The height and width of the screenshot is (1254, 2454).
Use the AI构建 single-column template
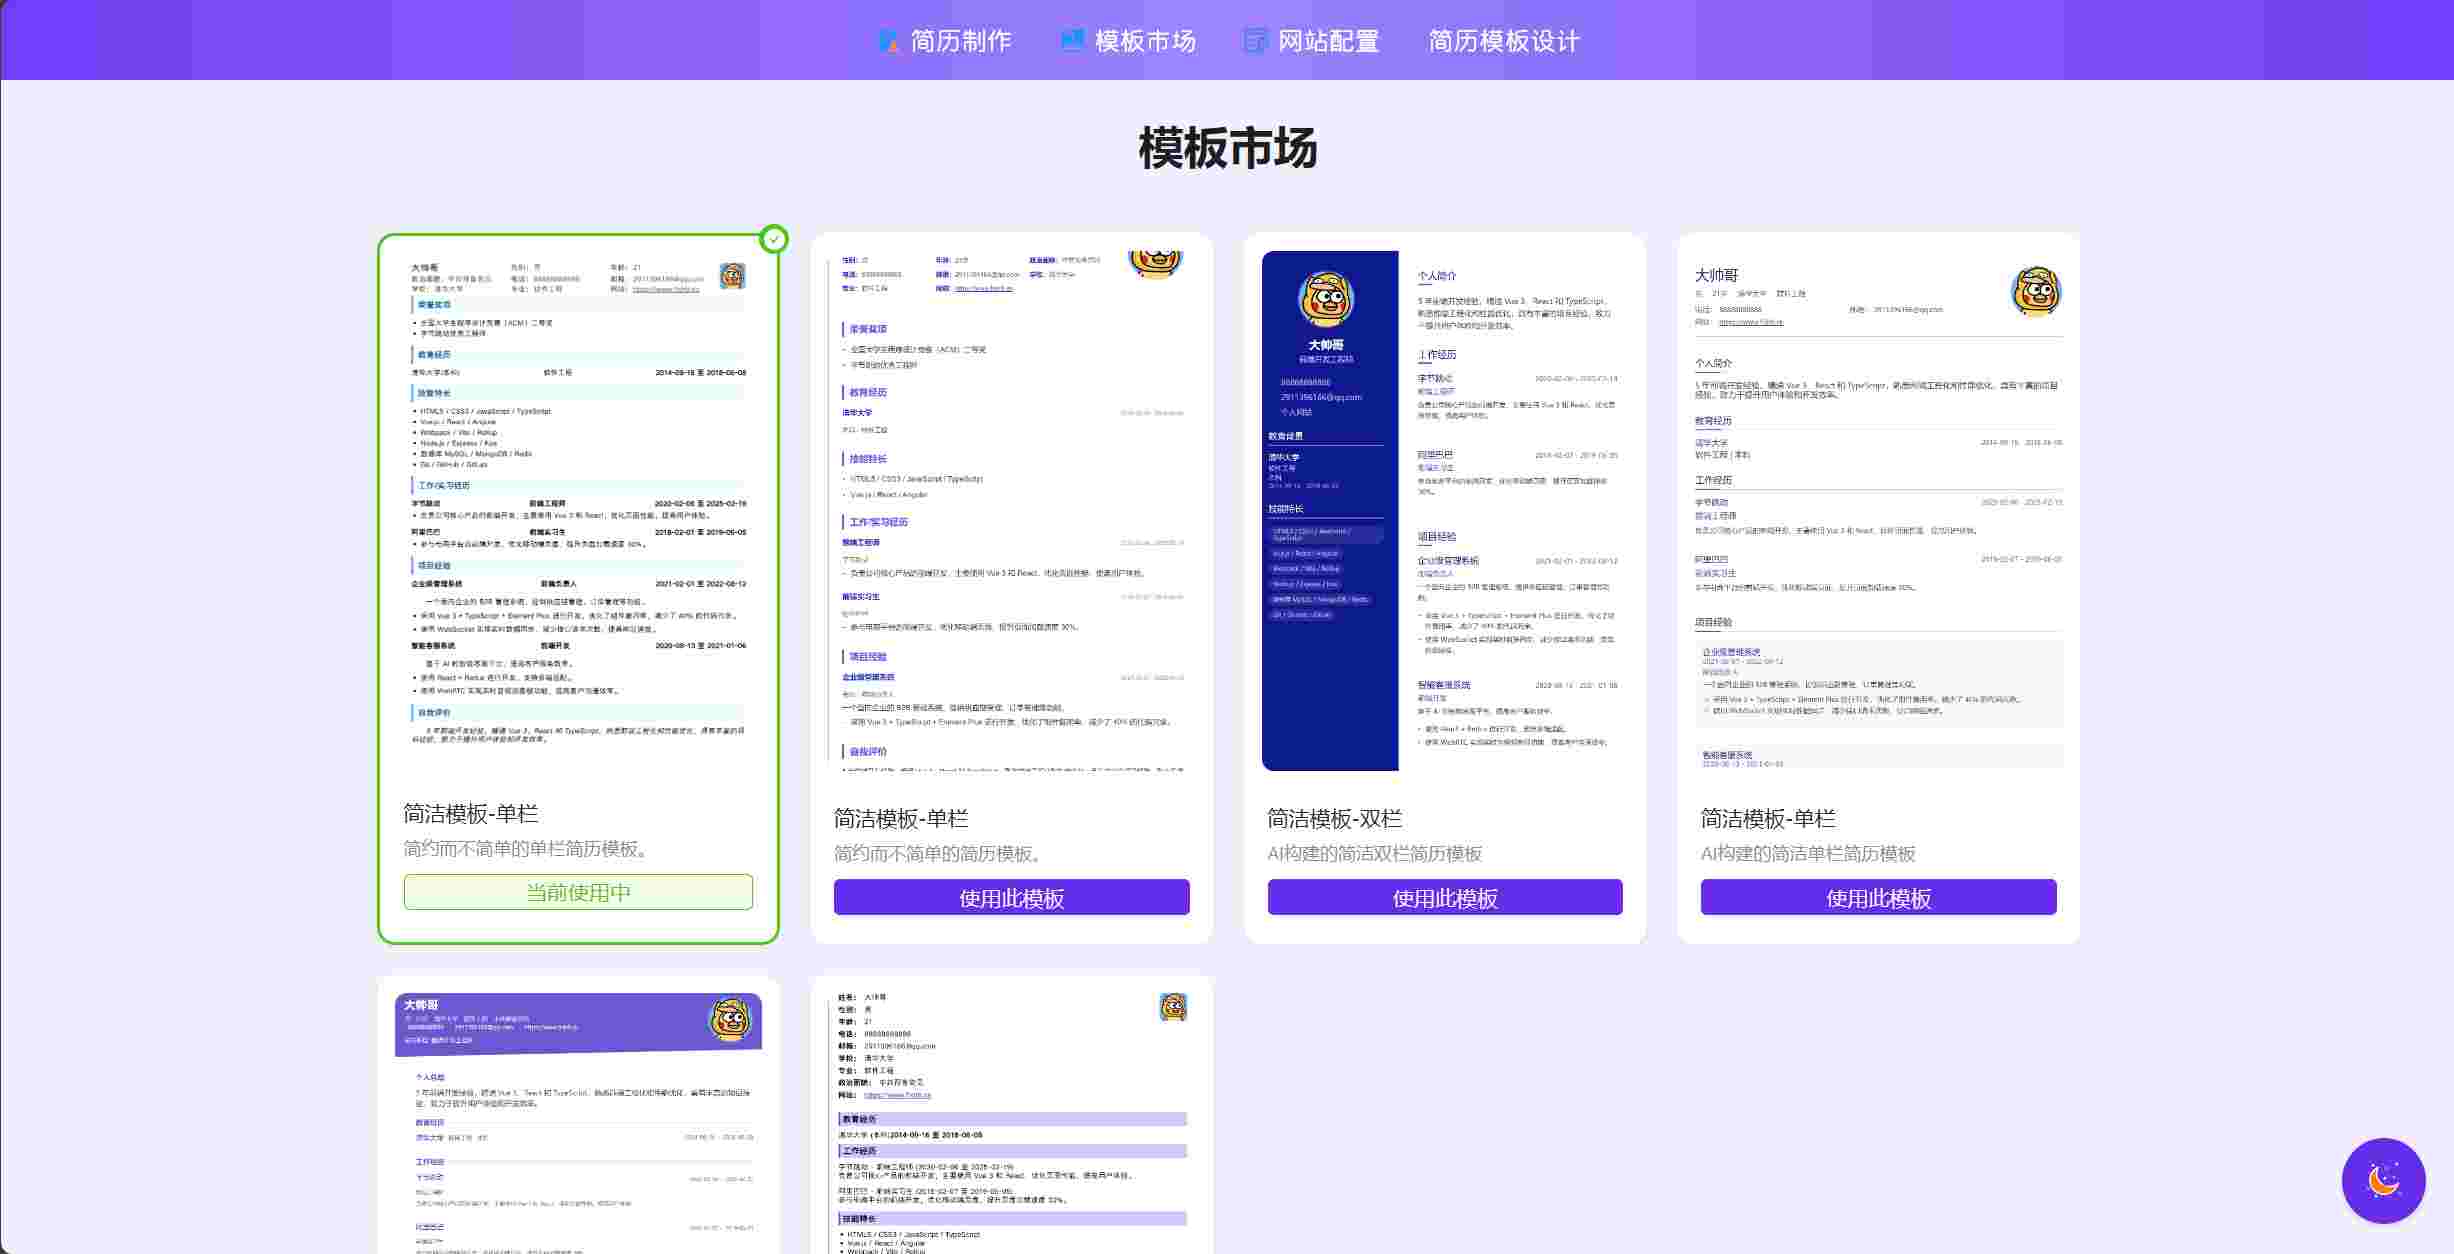point(1878,897)
